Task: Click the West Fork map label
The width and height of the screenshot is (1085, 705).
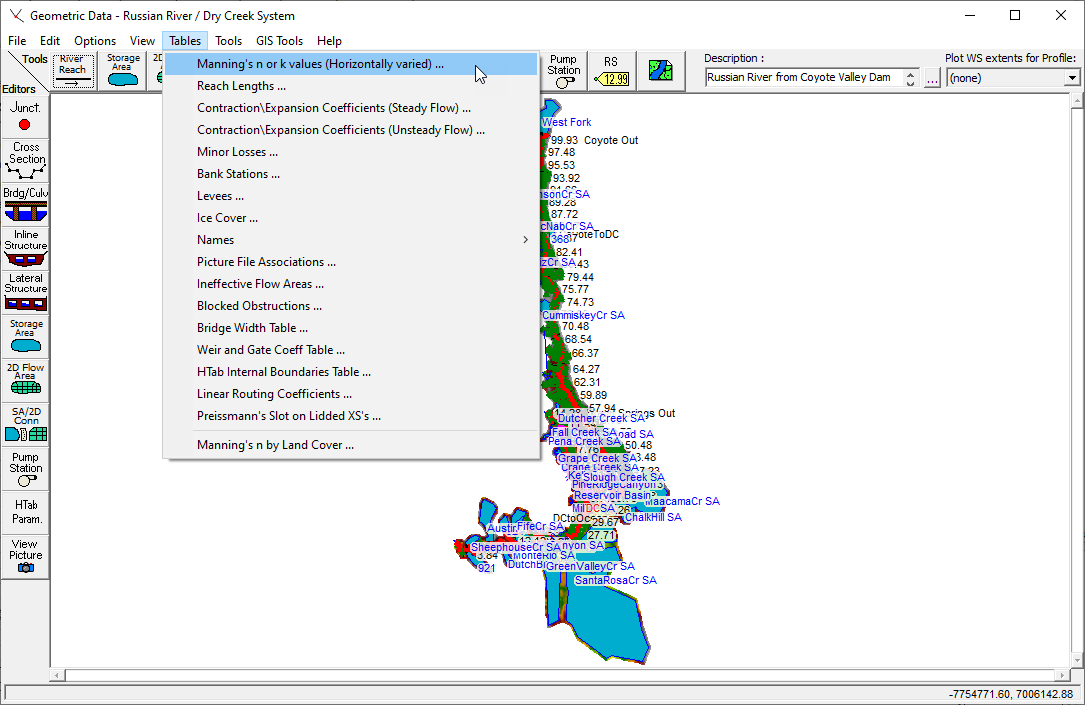Action: 567,122
